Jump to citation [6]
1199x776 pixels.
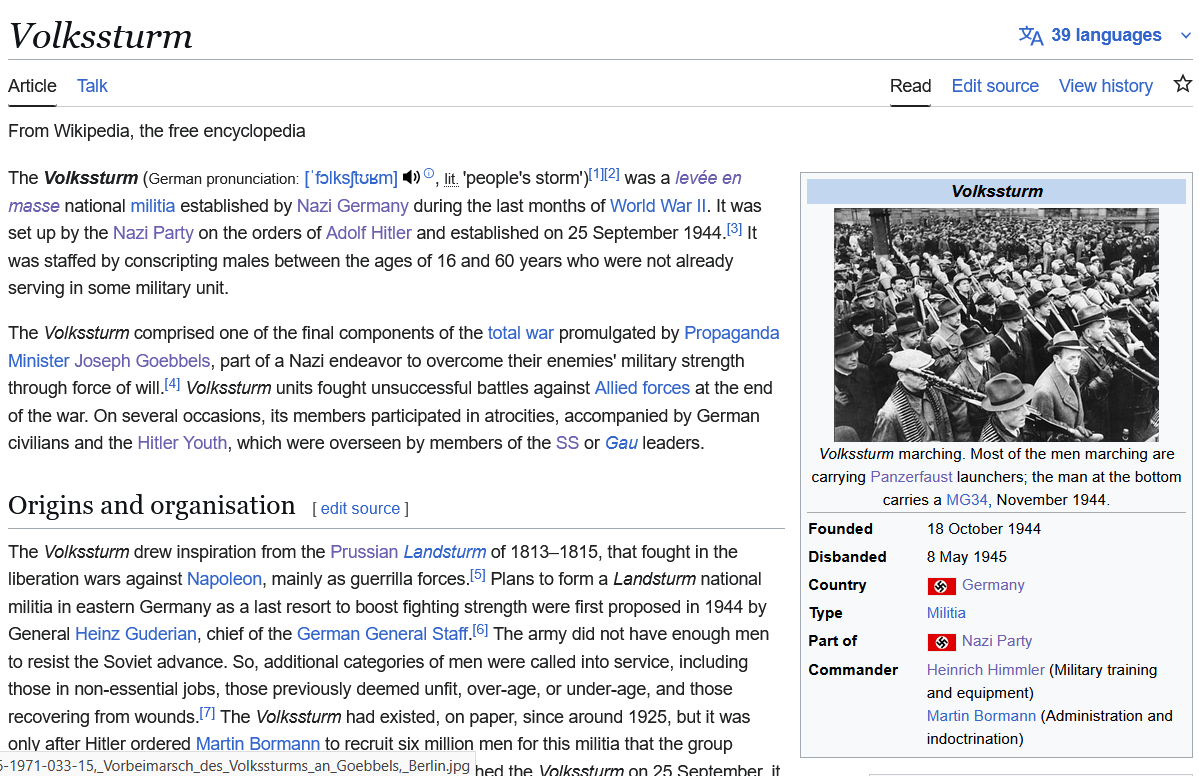479,630
